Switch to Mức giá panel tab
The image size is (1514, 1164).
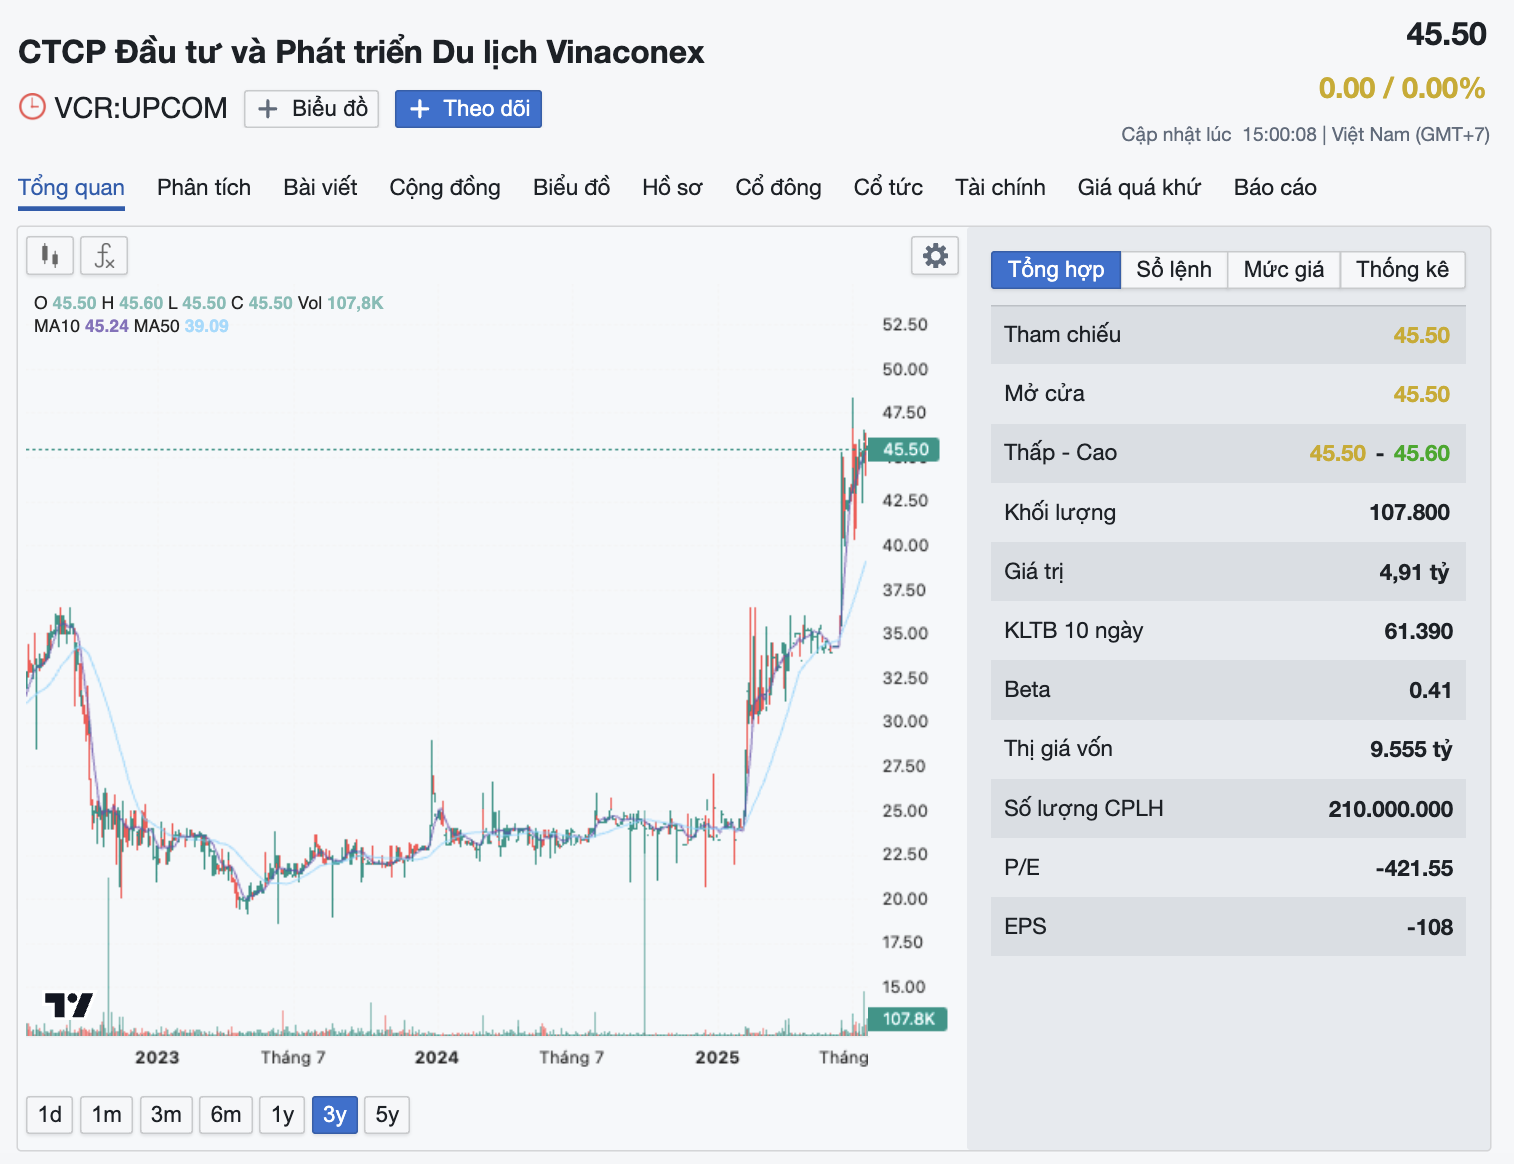pyautogui.click(x=1284, y=270)
